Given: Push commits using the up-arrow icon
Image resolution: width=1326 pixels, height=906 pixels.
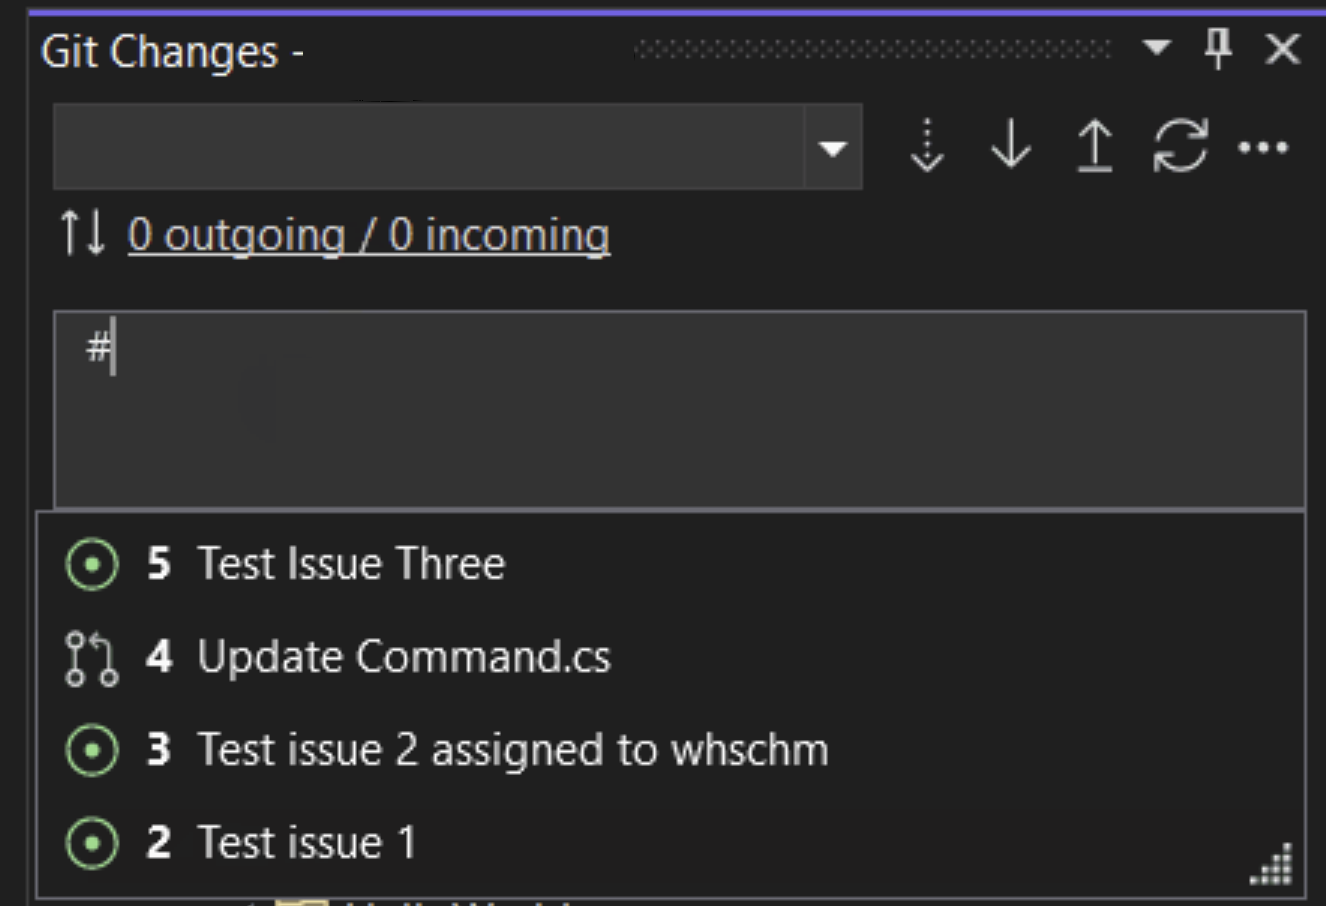Looking at the screenshot, I should (1095, 146).
